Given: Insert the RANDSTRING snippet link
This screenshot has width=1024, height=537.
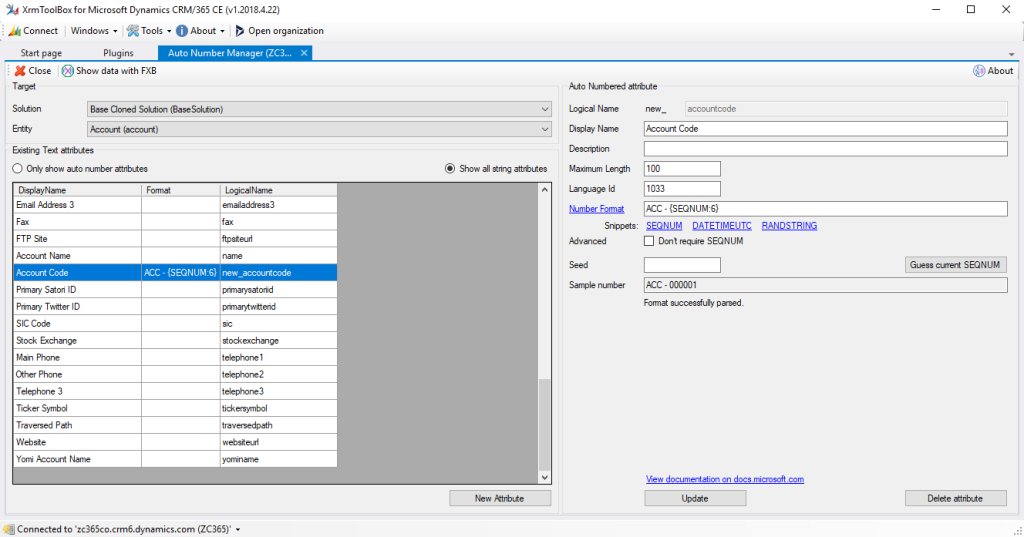Looking at the screenshot, I should point(789,225).
